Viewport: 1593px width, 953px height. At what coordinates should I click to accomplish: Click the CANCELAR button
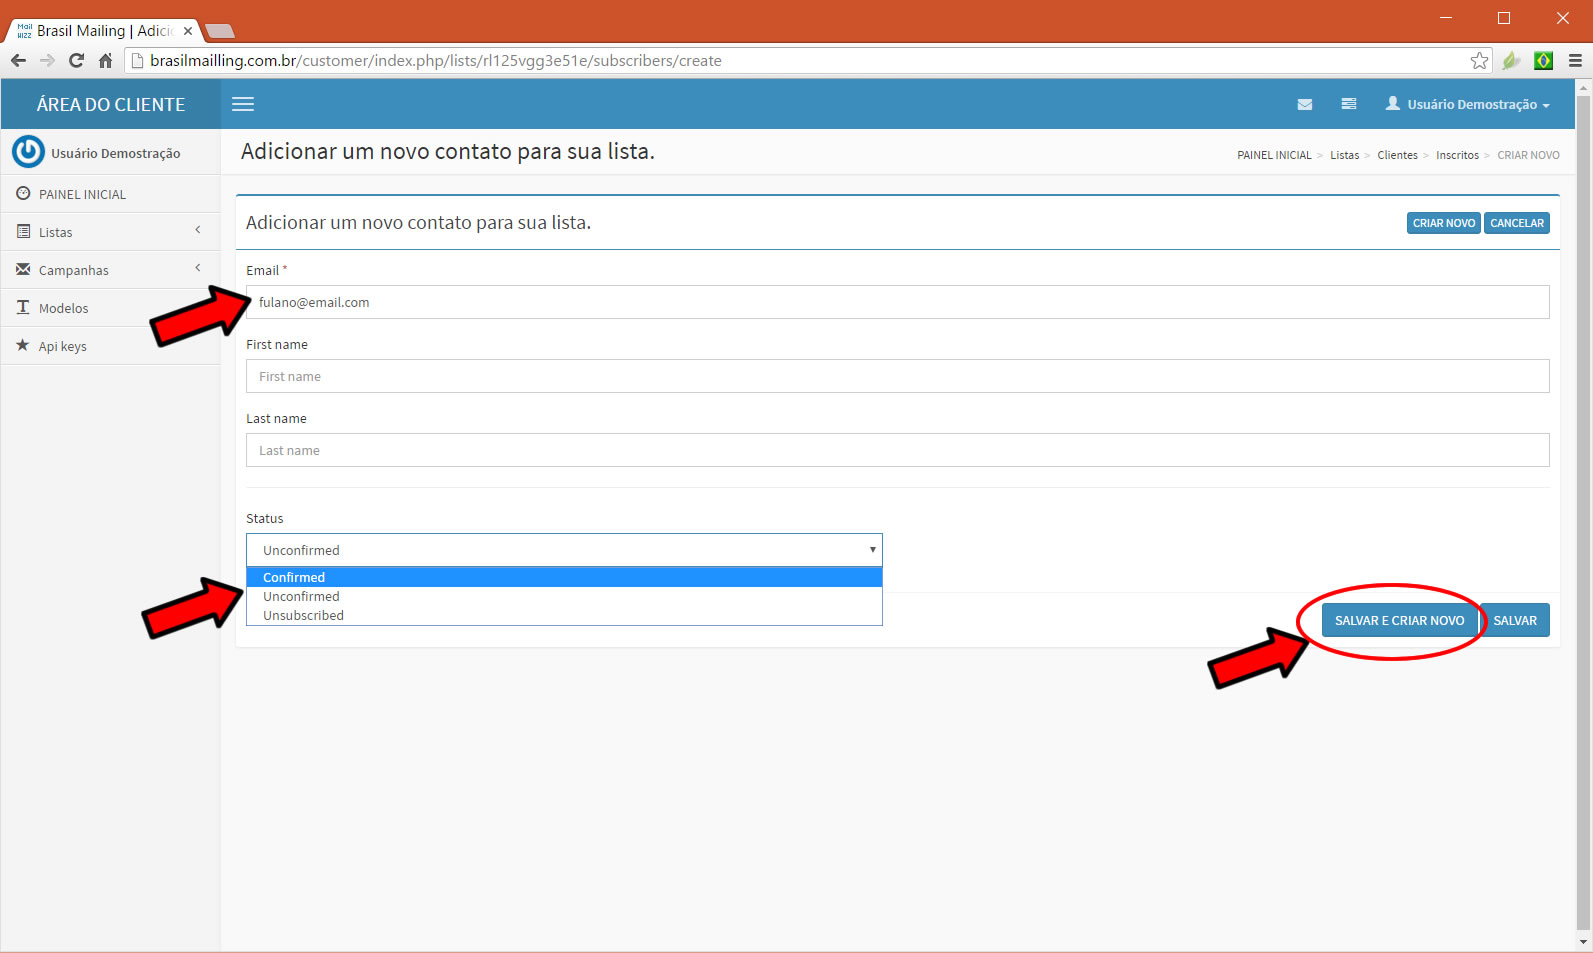tap(1517, 223)
